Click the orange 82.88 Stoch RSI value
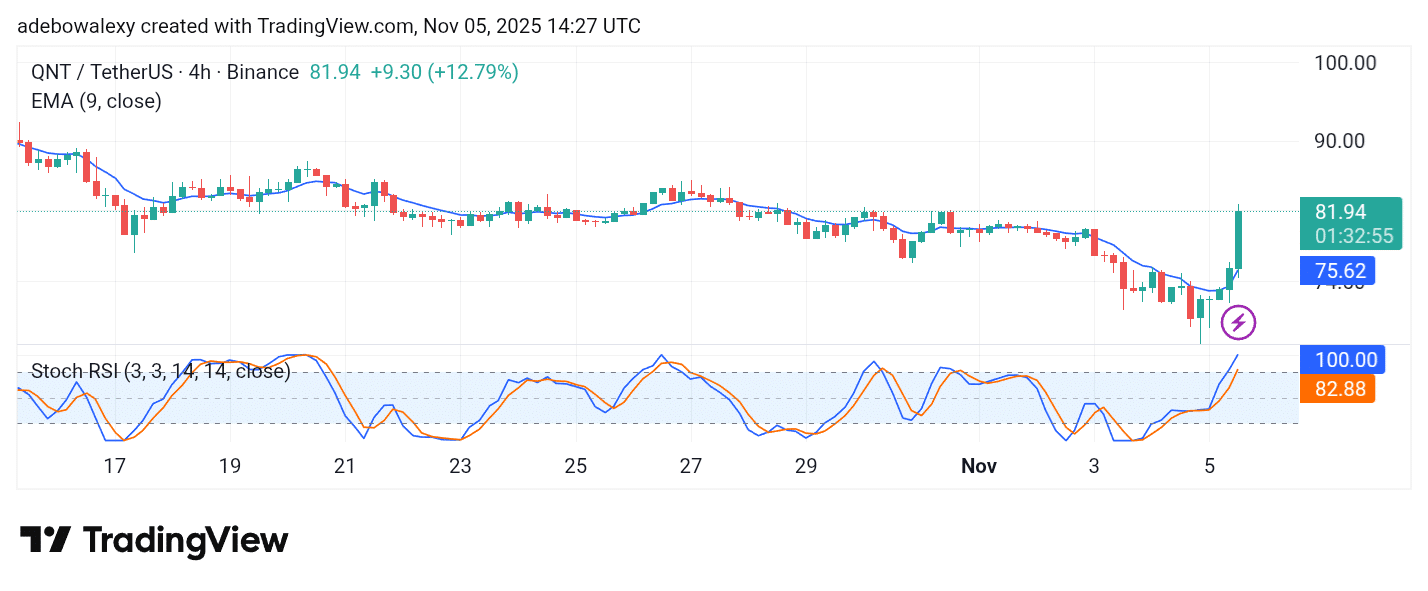1428x591 pixels. [x=1339, y=389]
